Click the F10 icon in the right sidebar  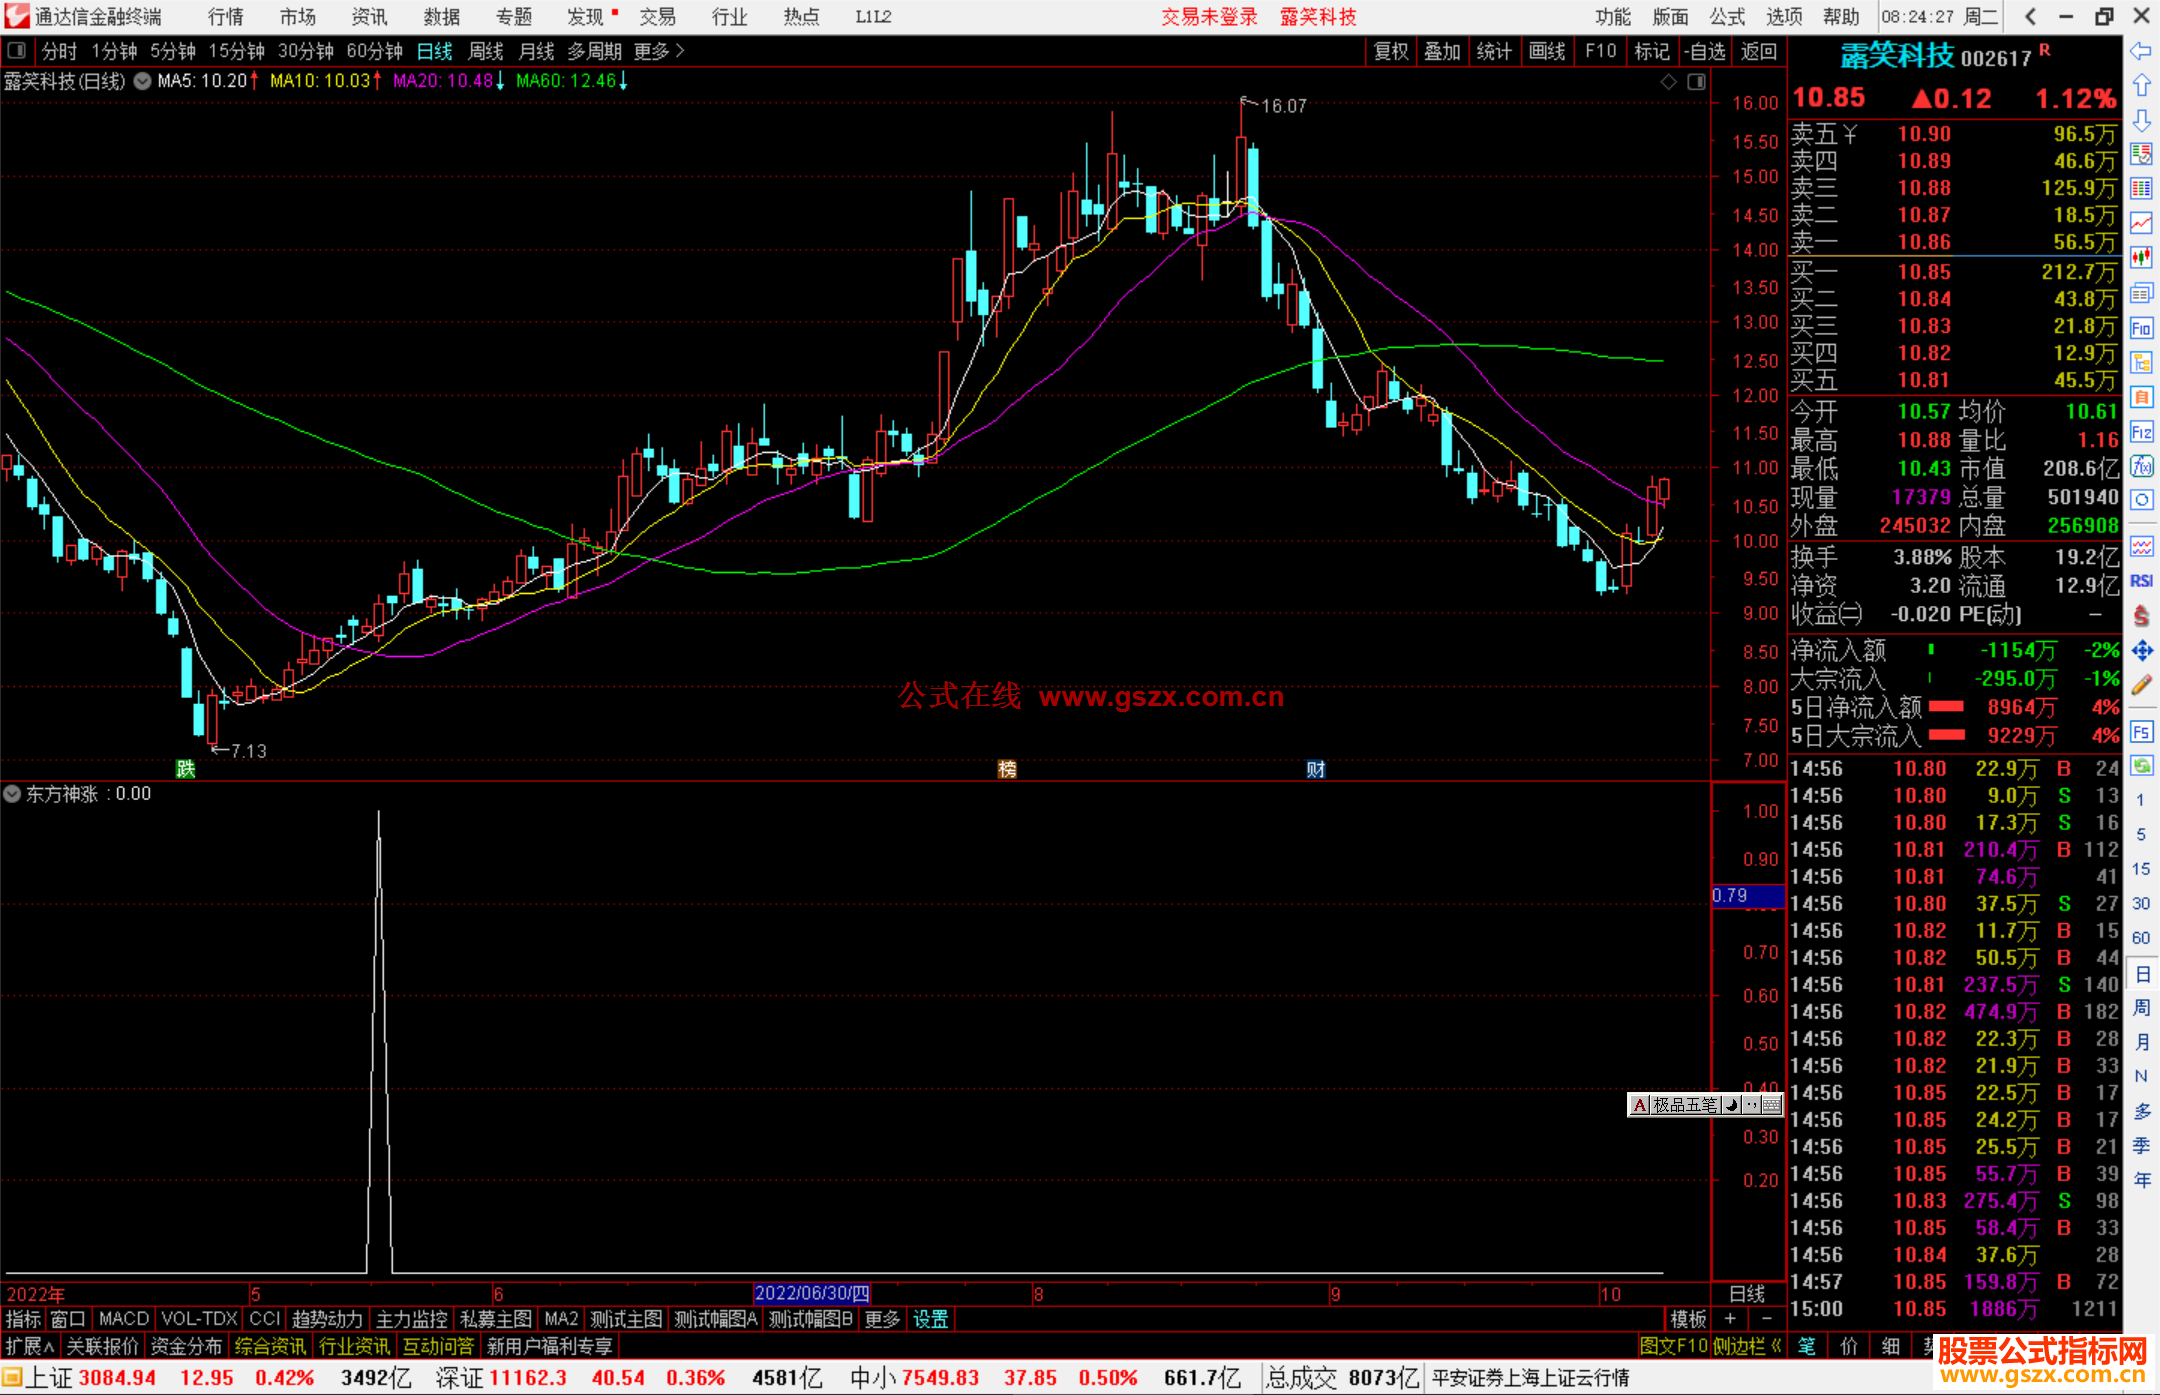point(2141,328)
